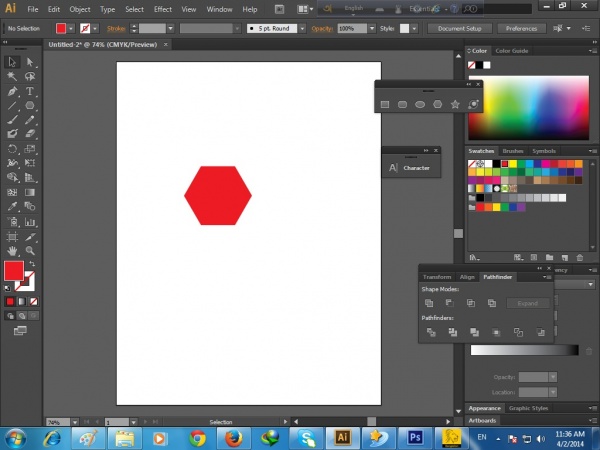
Task: Open the Opacity dropdown in control bar
Action: coord(372,29)
